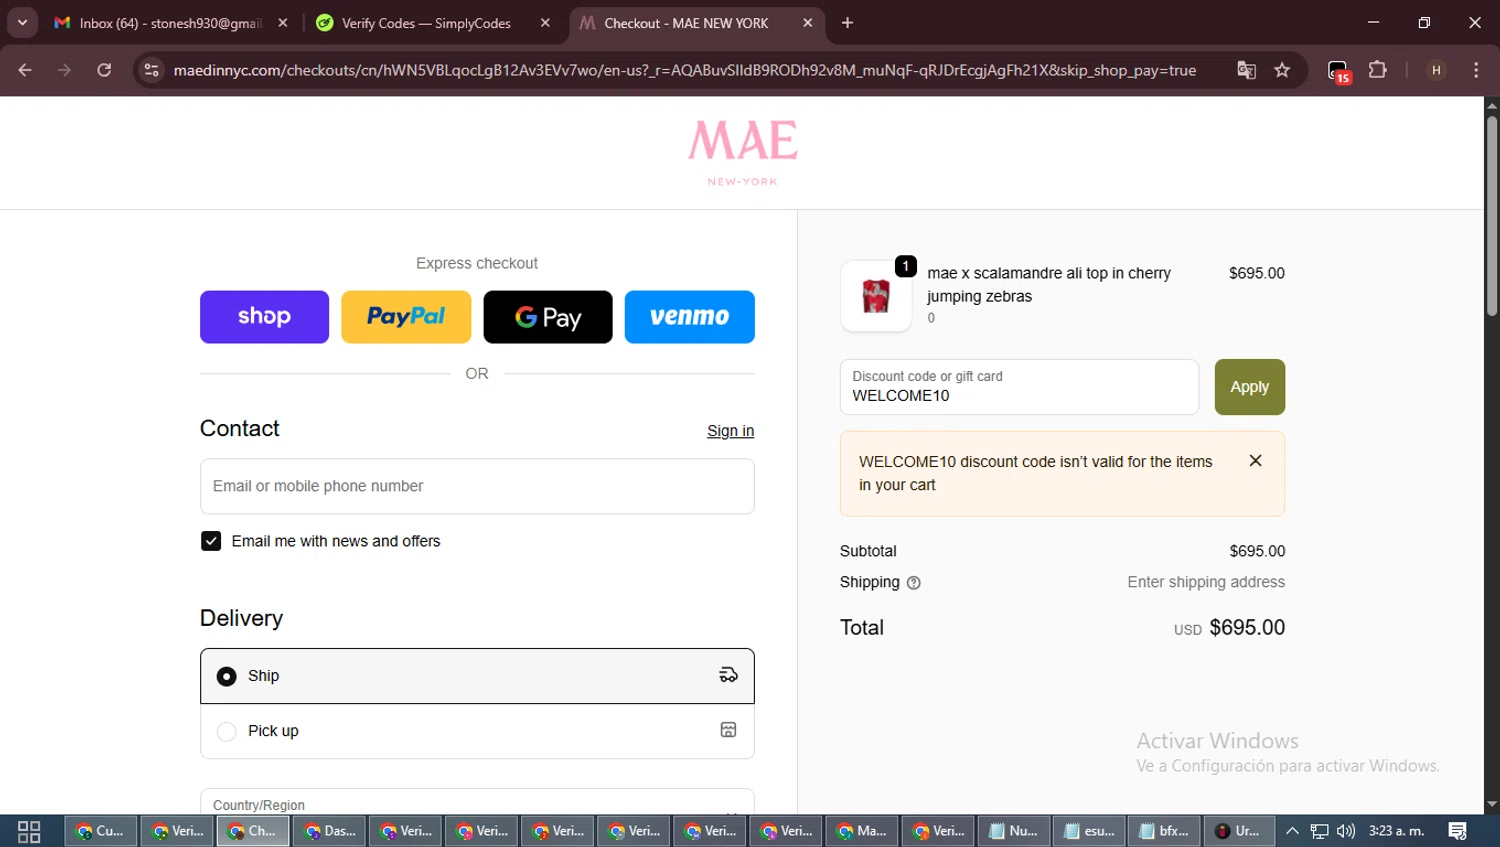Open the extension with 15 badge
Screen dimensions: 1500x847
(x=1339, y=71)
